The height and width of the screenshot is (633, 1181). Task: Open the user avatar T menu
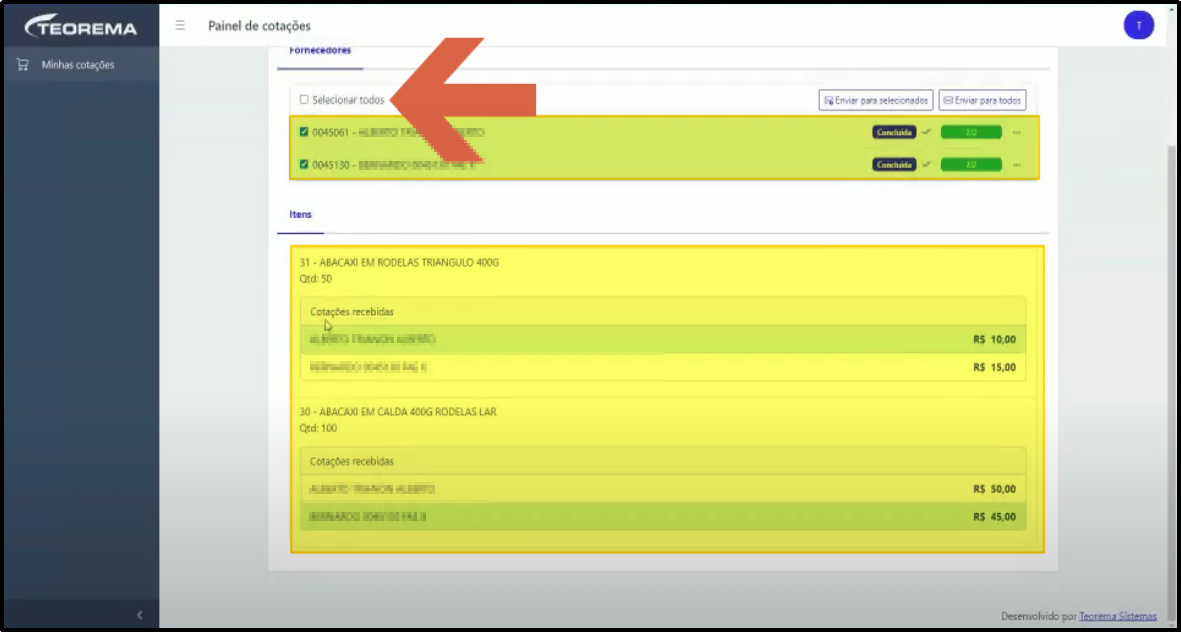(x=1139, y=26)
